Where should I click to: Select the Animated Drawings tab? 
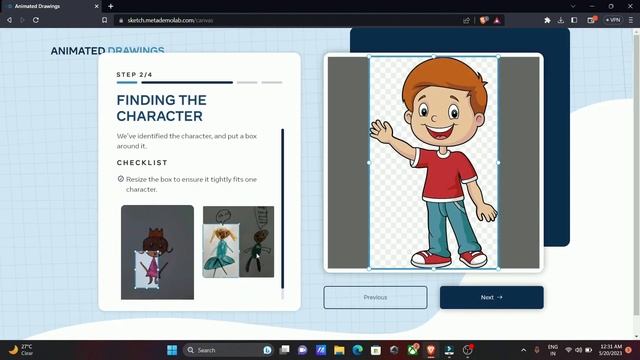click(x=51, y=6)
